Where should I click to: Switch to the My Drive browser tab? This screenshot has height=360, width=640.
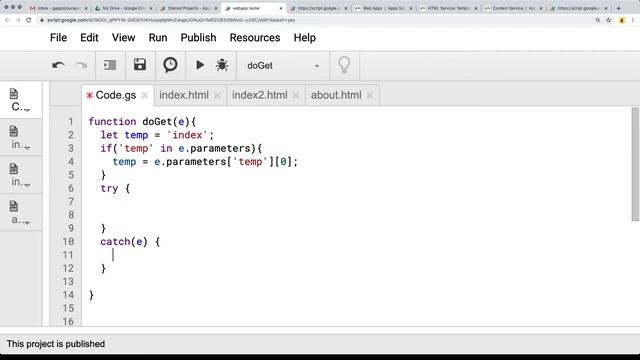pos(124,8)
